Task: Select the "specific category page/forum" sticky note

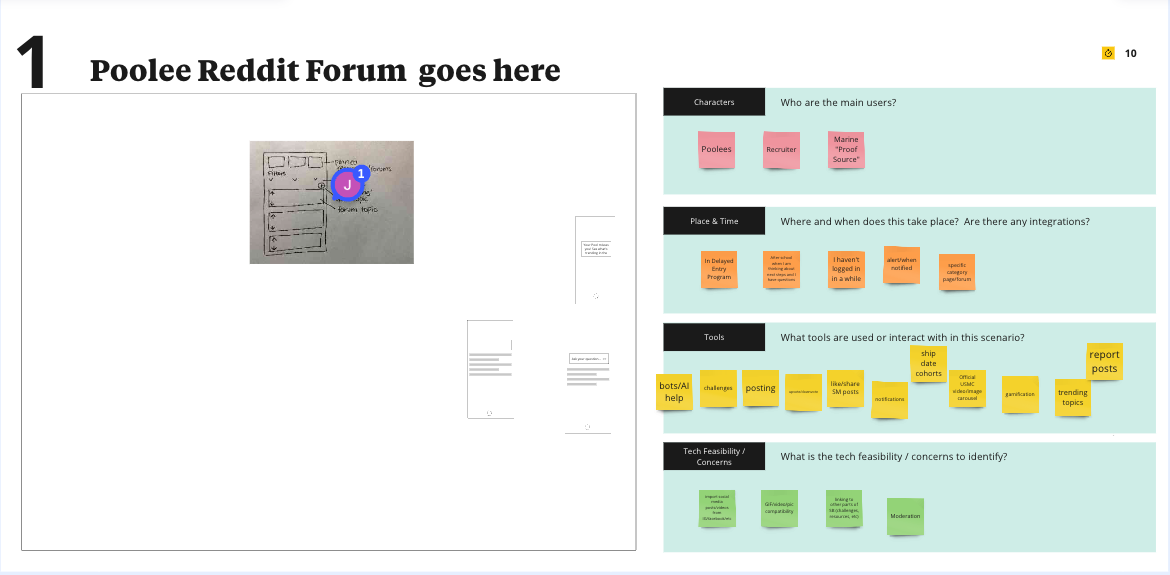Action: coord(957,272)
